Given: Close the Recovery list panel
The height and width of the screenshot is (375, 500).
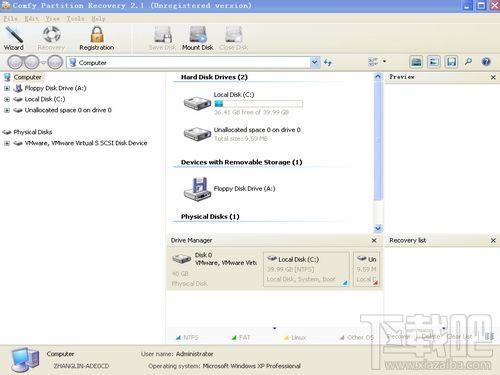Looking at the screenshot, I should pos(493,240).
